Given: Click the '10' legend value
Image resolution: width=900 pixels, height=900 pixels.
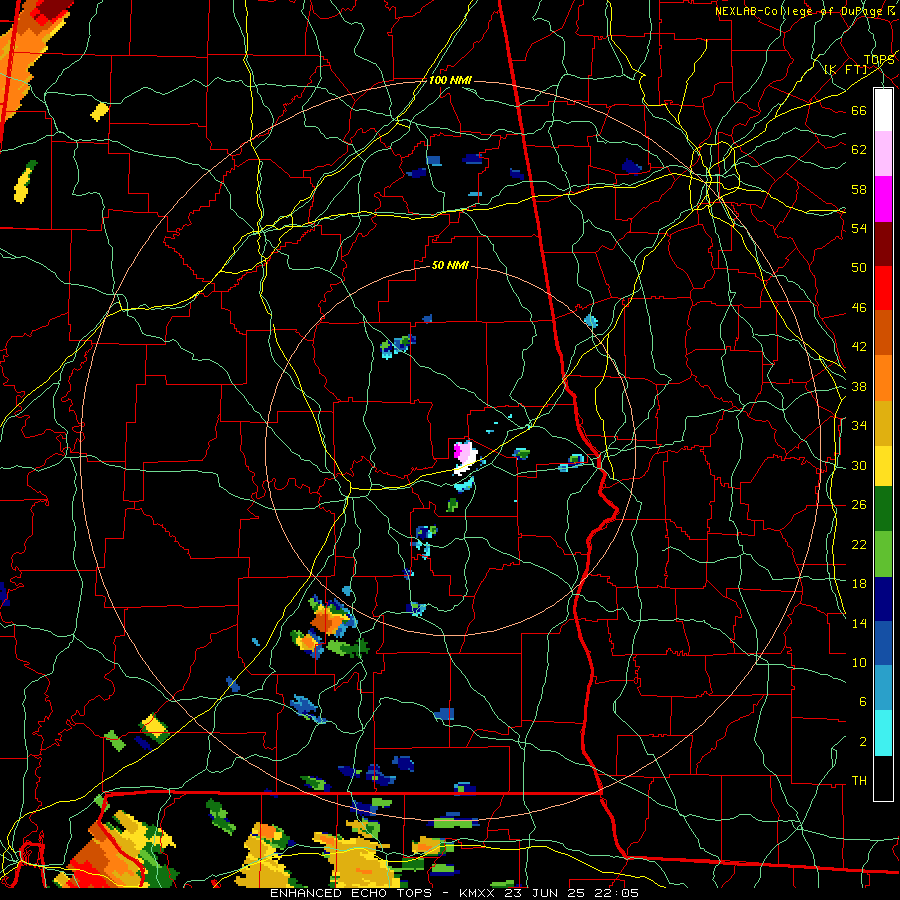Looking at the screenshot, I should [x=859, y=663].
